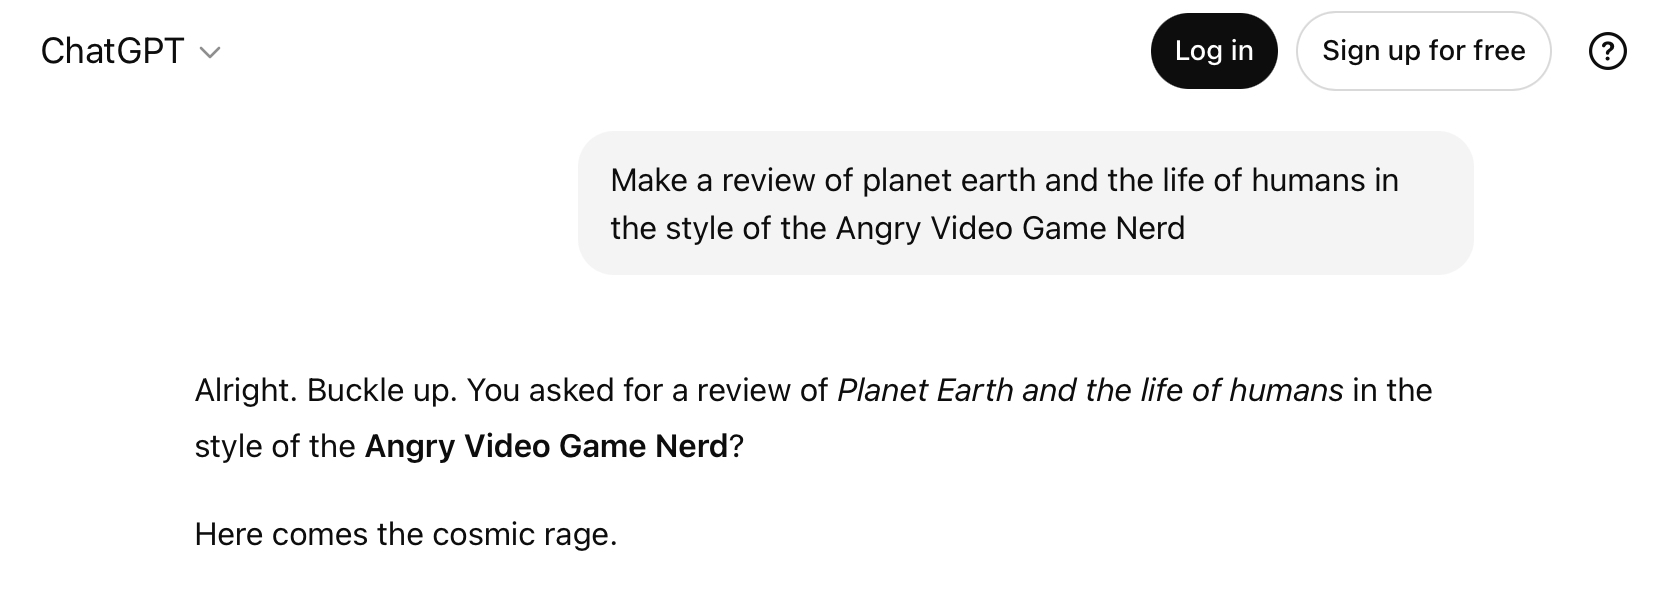Viewport: 1668px width, 602px height.
Task: Click the ChatGPT model selector title
Action: click(x=112, y=51)
